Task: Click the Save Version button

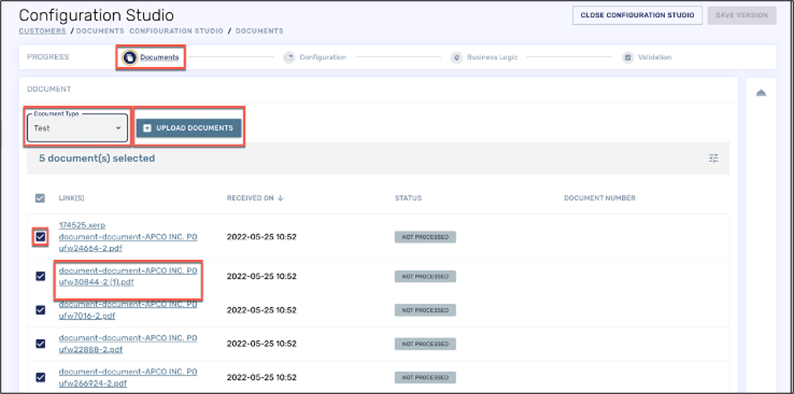Action: coord(742,15)
